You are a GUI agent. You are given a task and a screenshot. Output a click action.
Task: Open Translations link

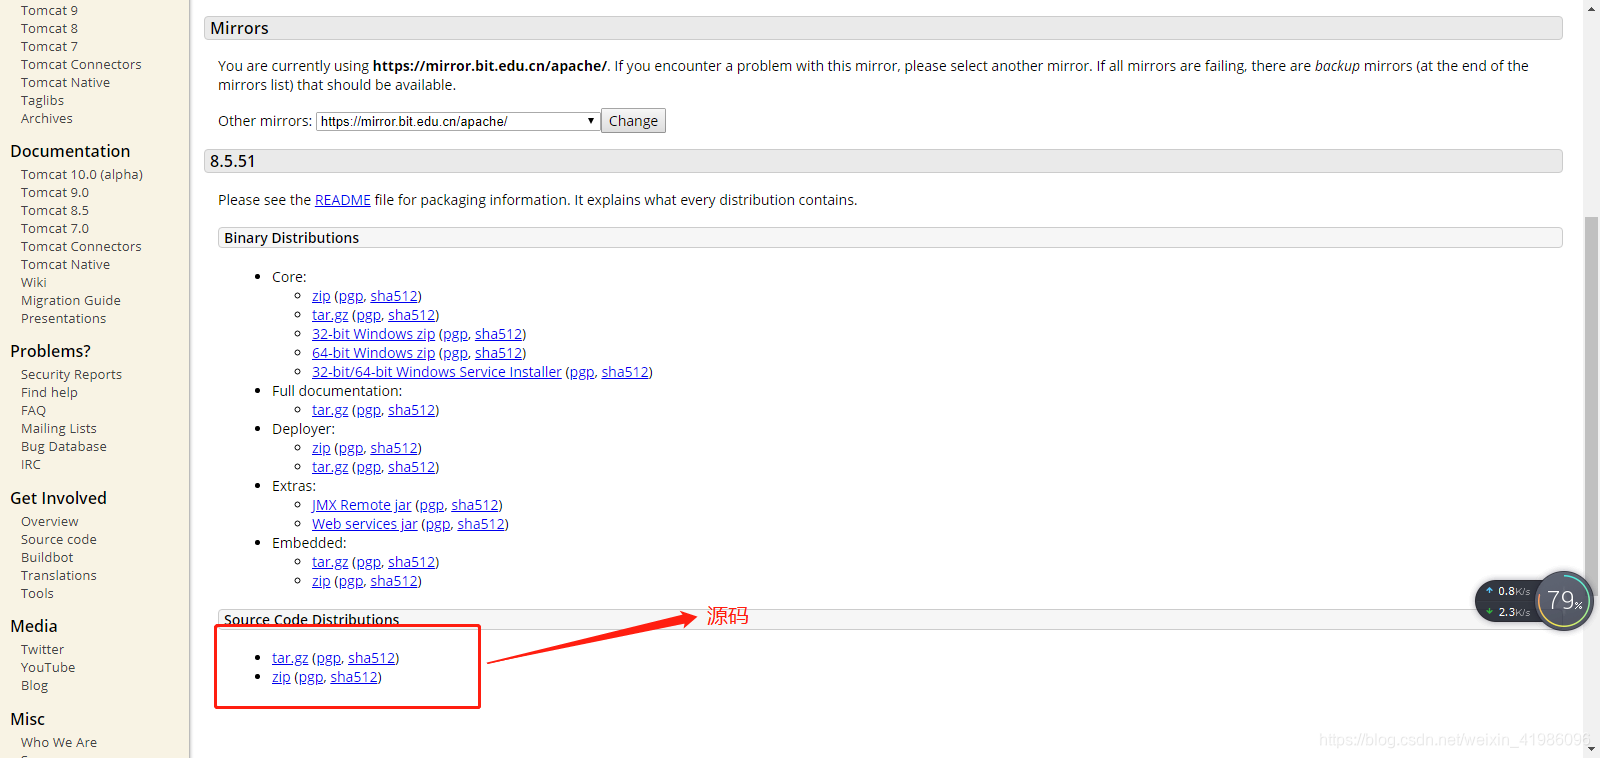pos(59,576)
